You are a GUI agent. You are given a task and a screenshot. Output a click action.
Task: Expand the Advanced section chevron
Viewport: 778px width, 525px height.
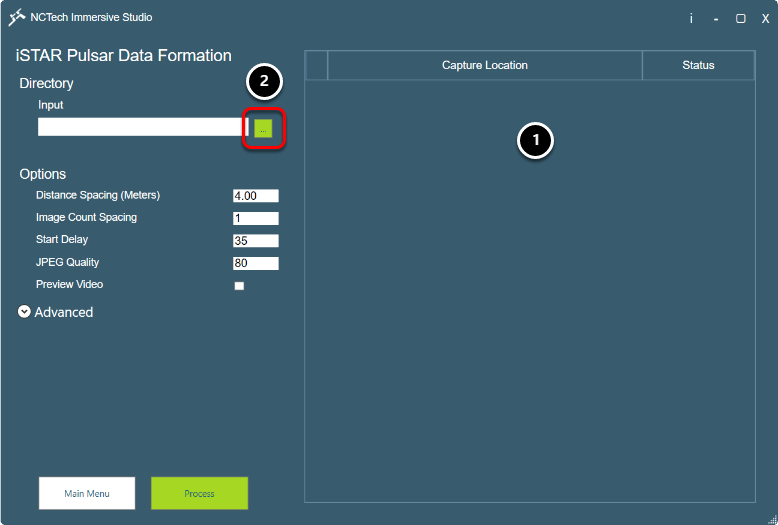[x=24, y=311]
